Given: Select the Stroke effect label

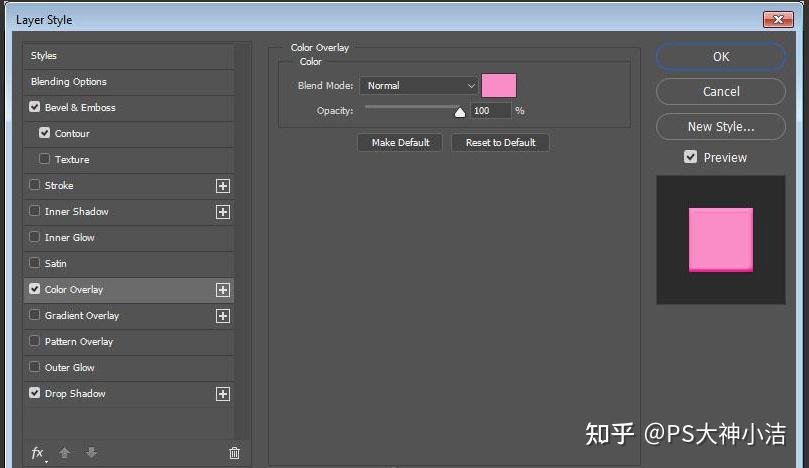Looking at the screenshot, I should click(x=59, y=185).
